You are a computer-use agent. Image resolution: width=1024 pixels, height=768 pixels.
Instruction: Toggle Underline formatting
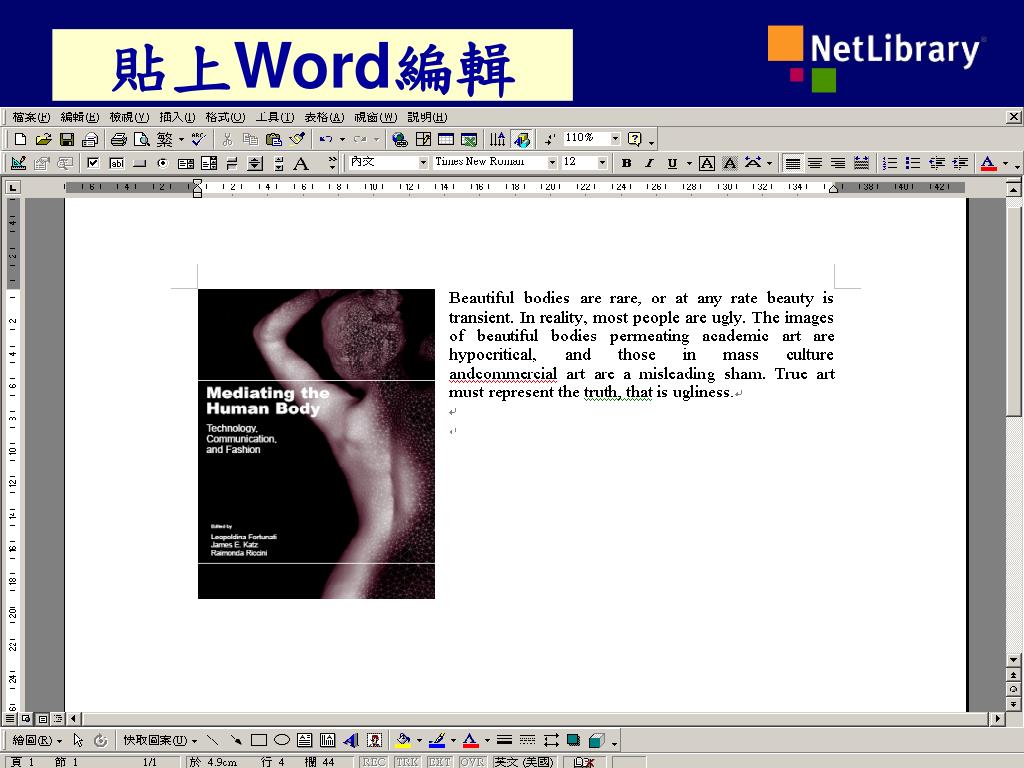(x=672, y=163)
